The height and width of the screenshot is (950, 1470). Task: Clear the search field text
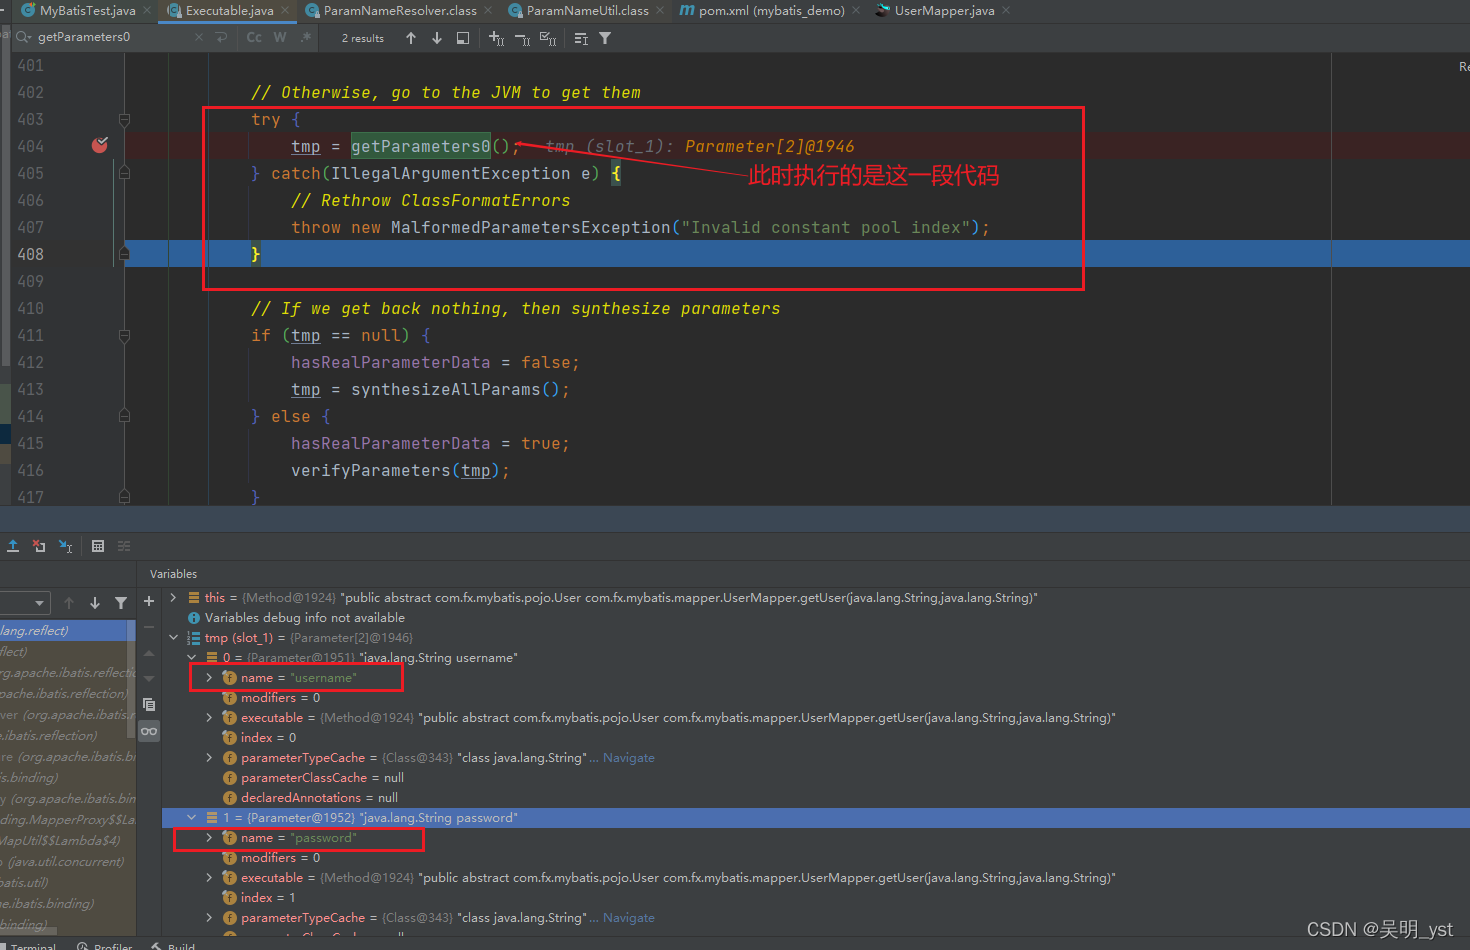tap(198, 38)
